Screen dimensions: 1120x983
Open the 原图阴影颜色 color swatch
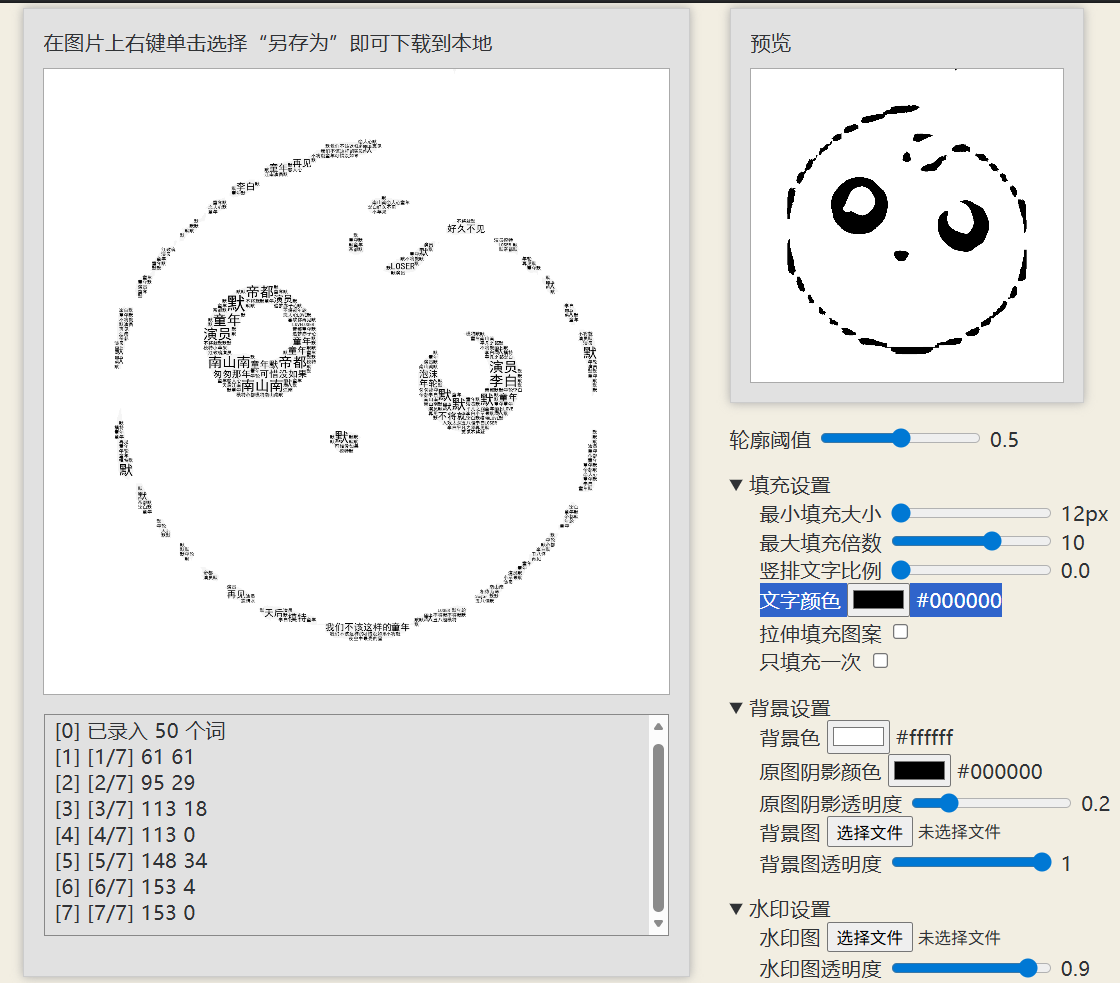click(919, 771)
